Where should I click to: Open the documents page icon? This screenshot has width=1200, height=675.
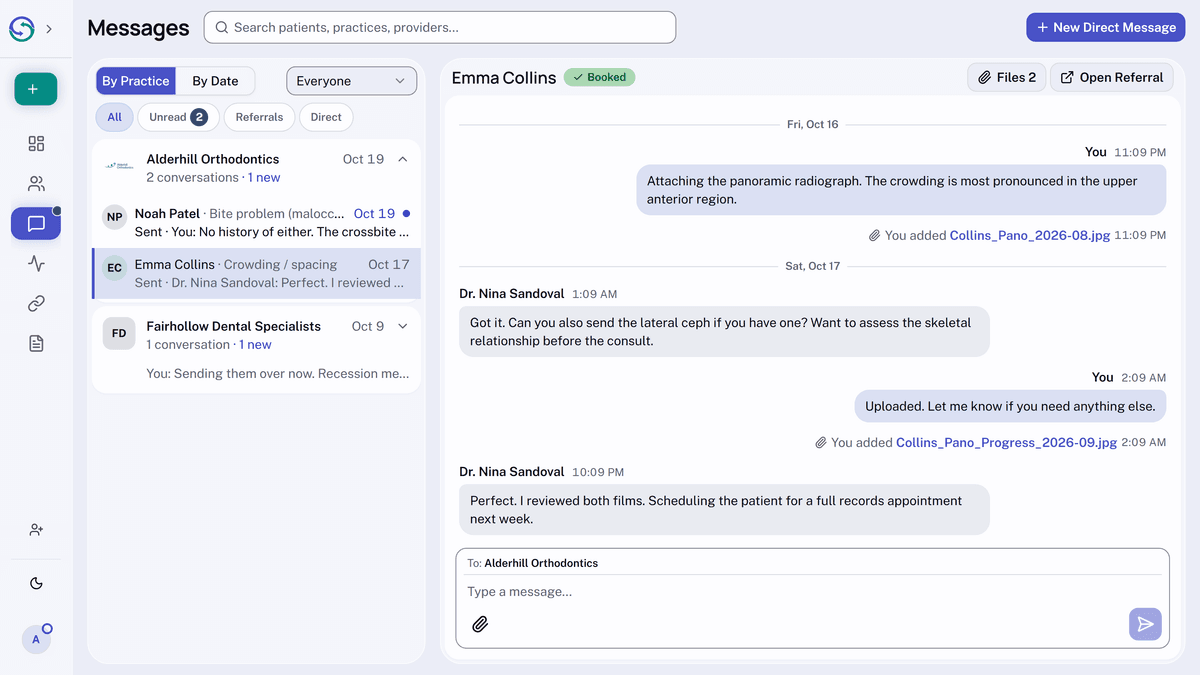(x=36, y=344)
